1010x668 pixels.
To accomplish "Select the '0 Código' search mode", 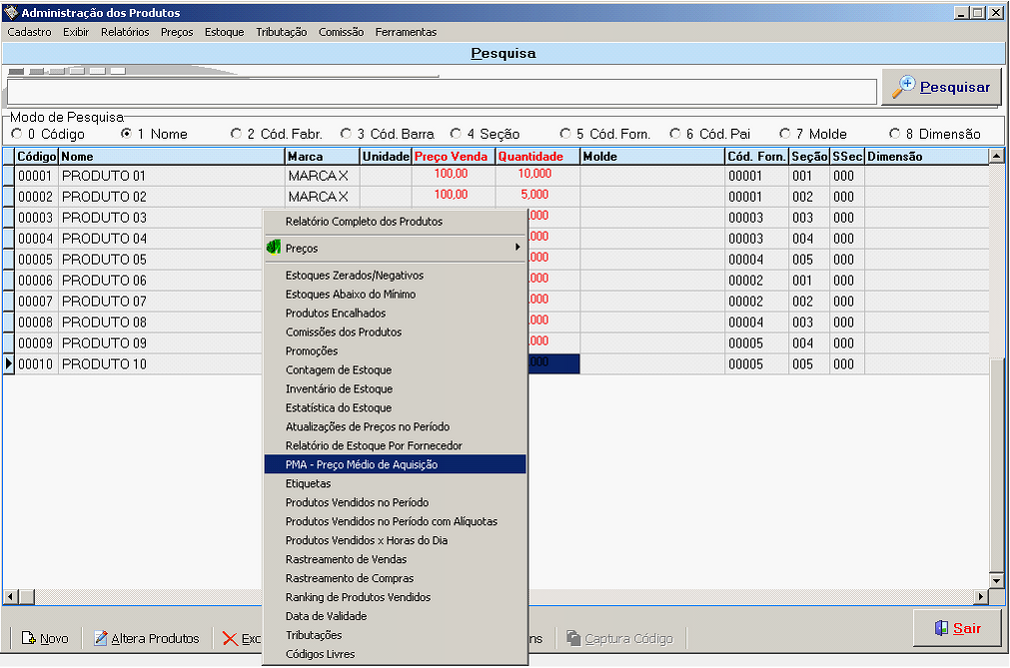I will click(16, 133).
